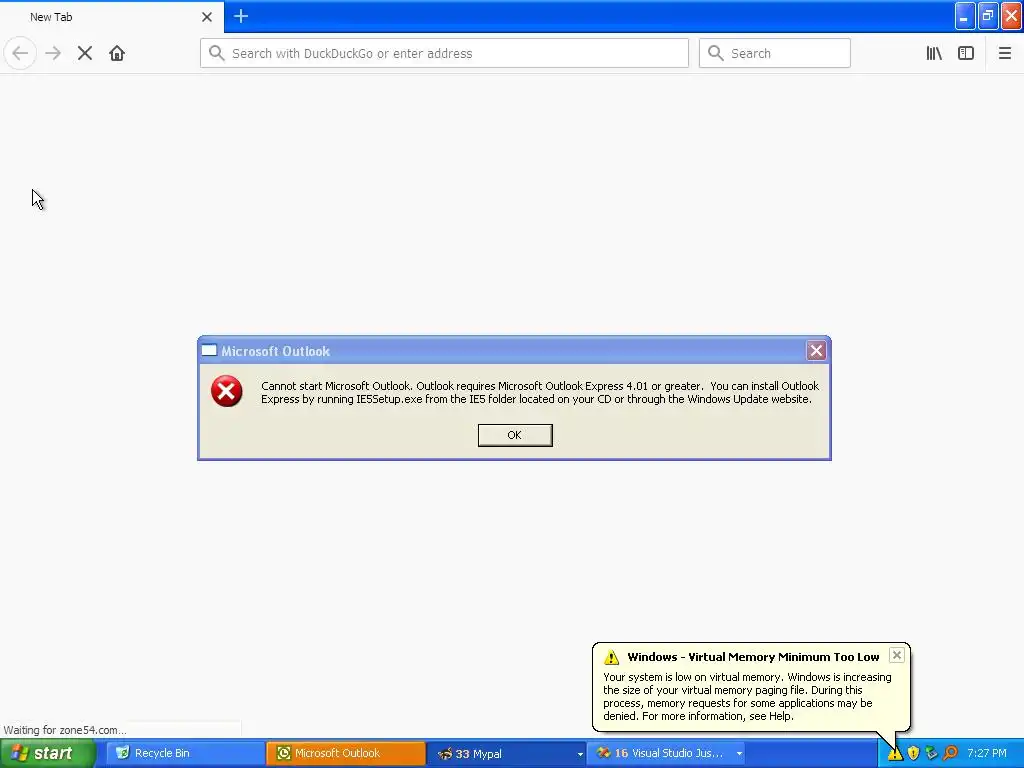This screenshot has height=768, width=1024.
Task: Click the 7:27 PM clock
Action: click(x=987, y=753)
